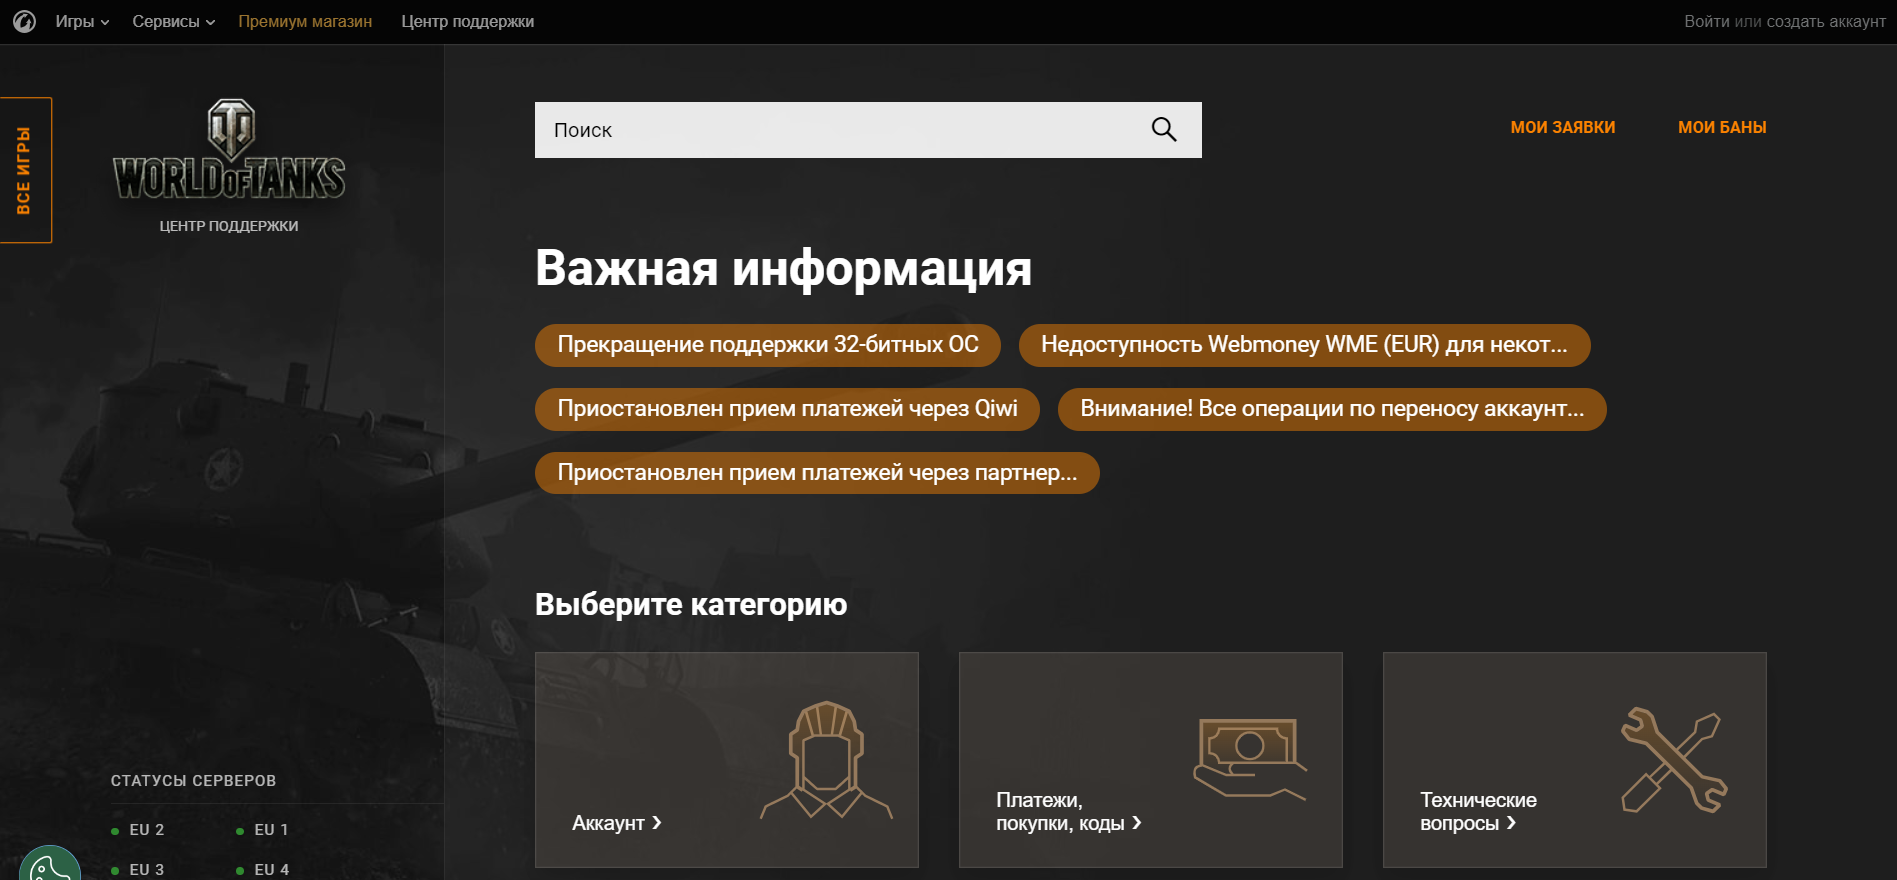Click the EU 4 server status
The width and height of the screenshot is (1897, 880).
point(263,870)
